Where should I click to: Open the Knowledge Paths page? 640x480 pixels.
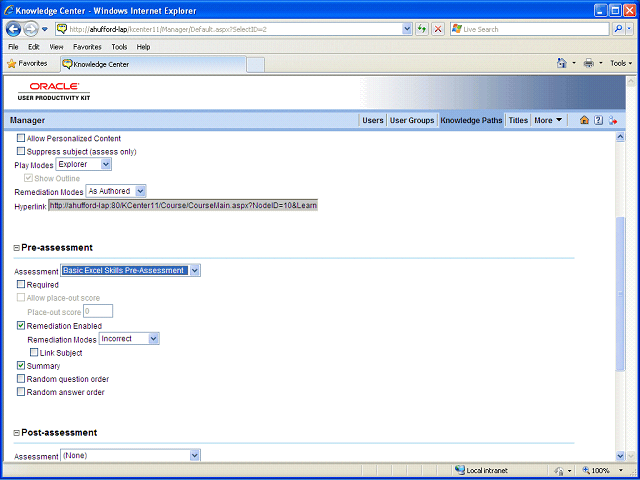pyautogui.click(x=471, y=120)
